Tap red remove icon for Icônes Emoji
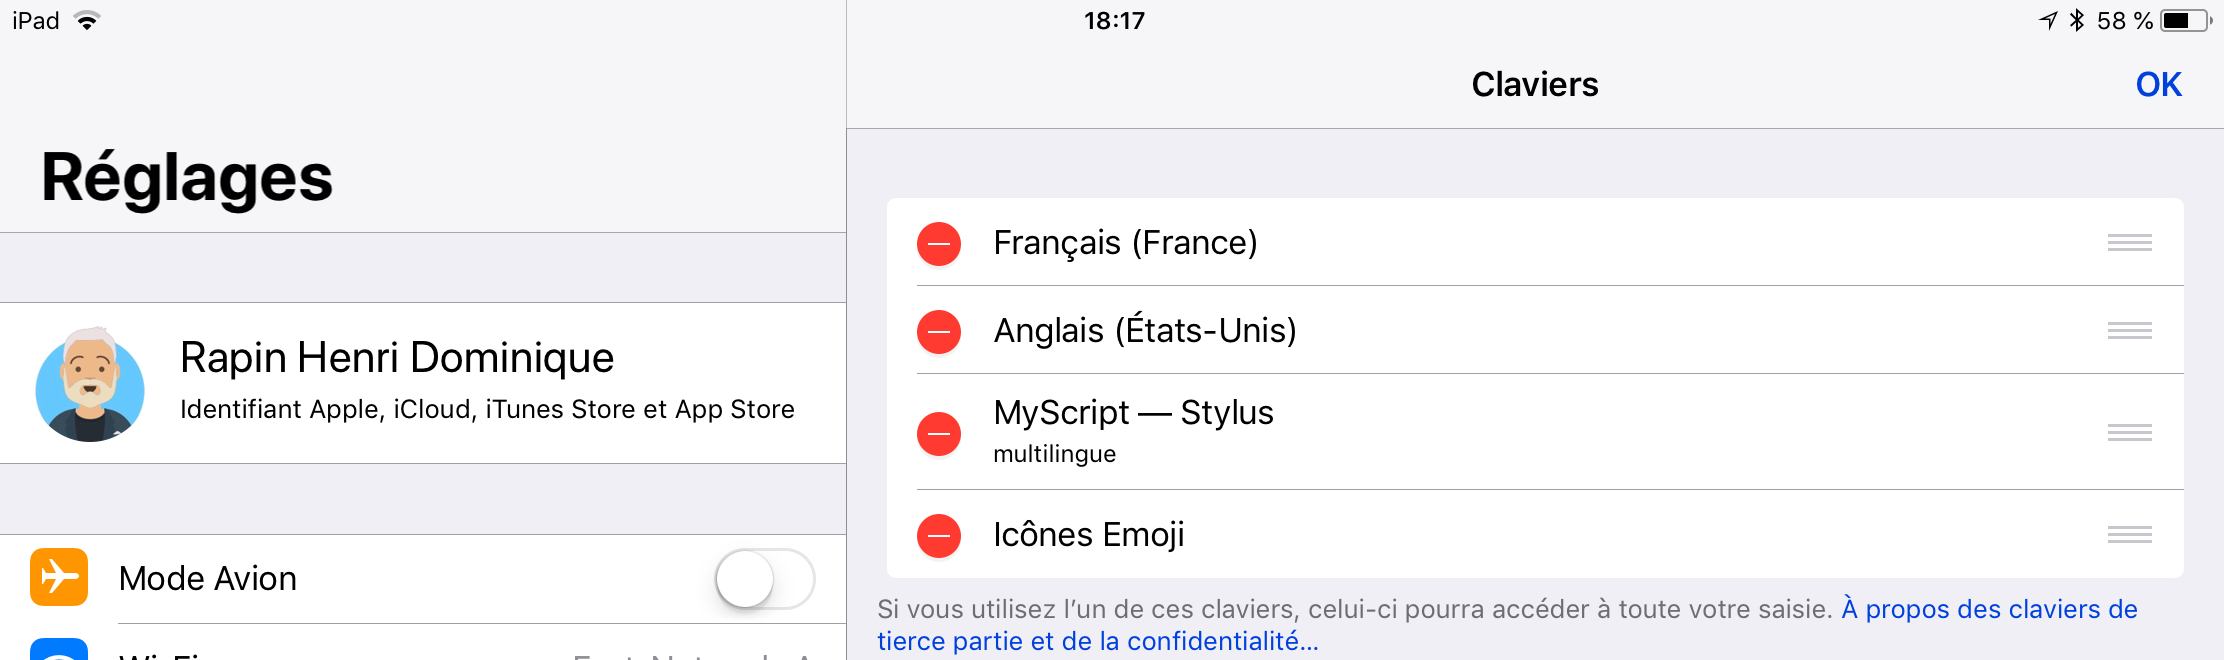 click(x=939, y=536)
